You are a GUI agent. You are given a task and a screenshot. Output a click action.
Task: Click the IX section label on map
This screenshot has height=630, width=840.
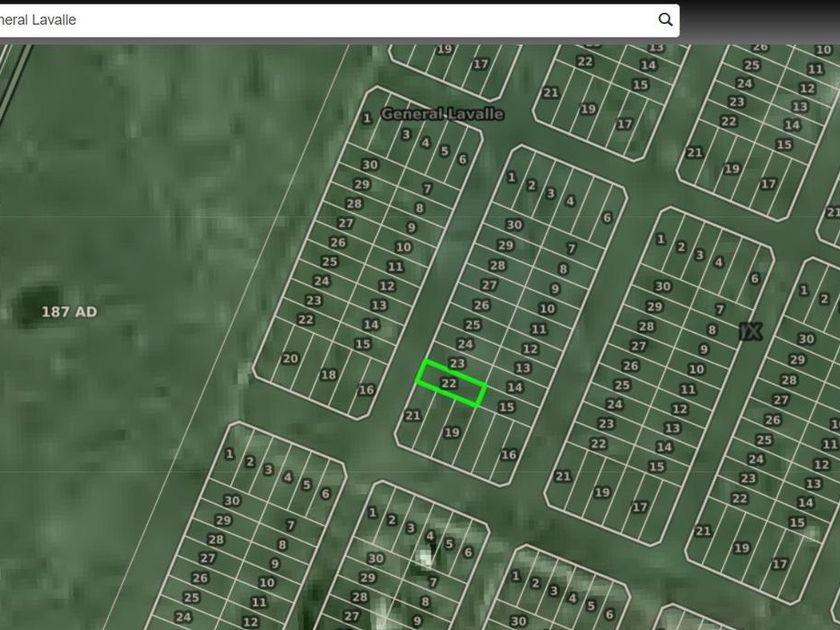pyautogui.click(x=750, y=332)
